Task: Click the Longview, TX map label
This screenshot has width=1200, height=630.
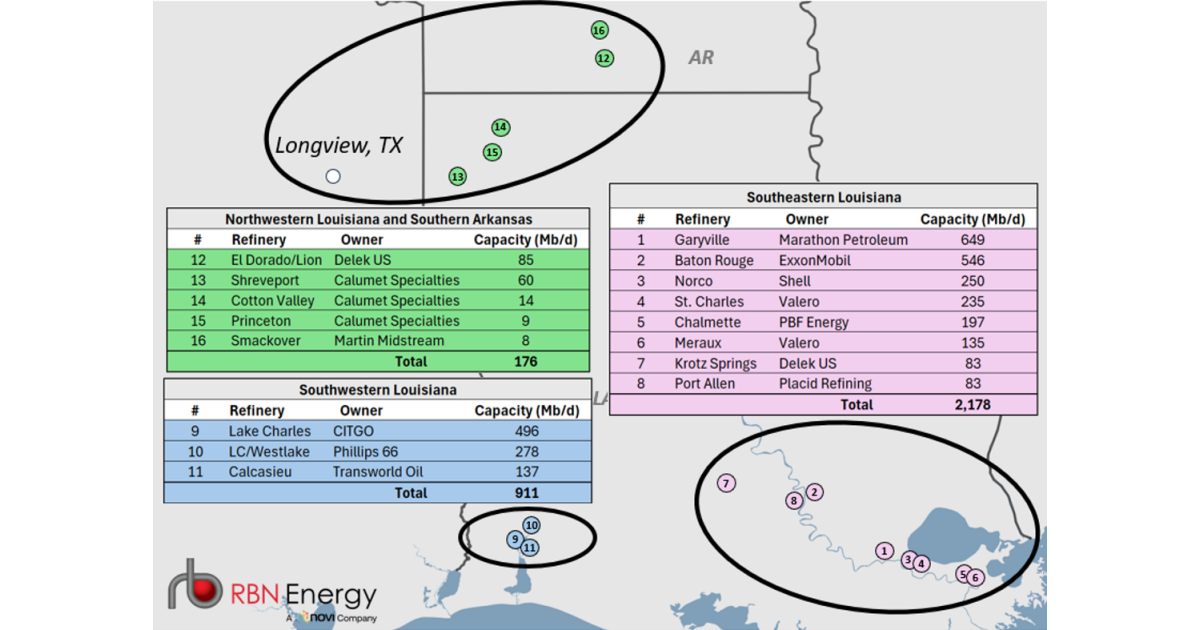Action: [338, 145]
